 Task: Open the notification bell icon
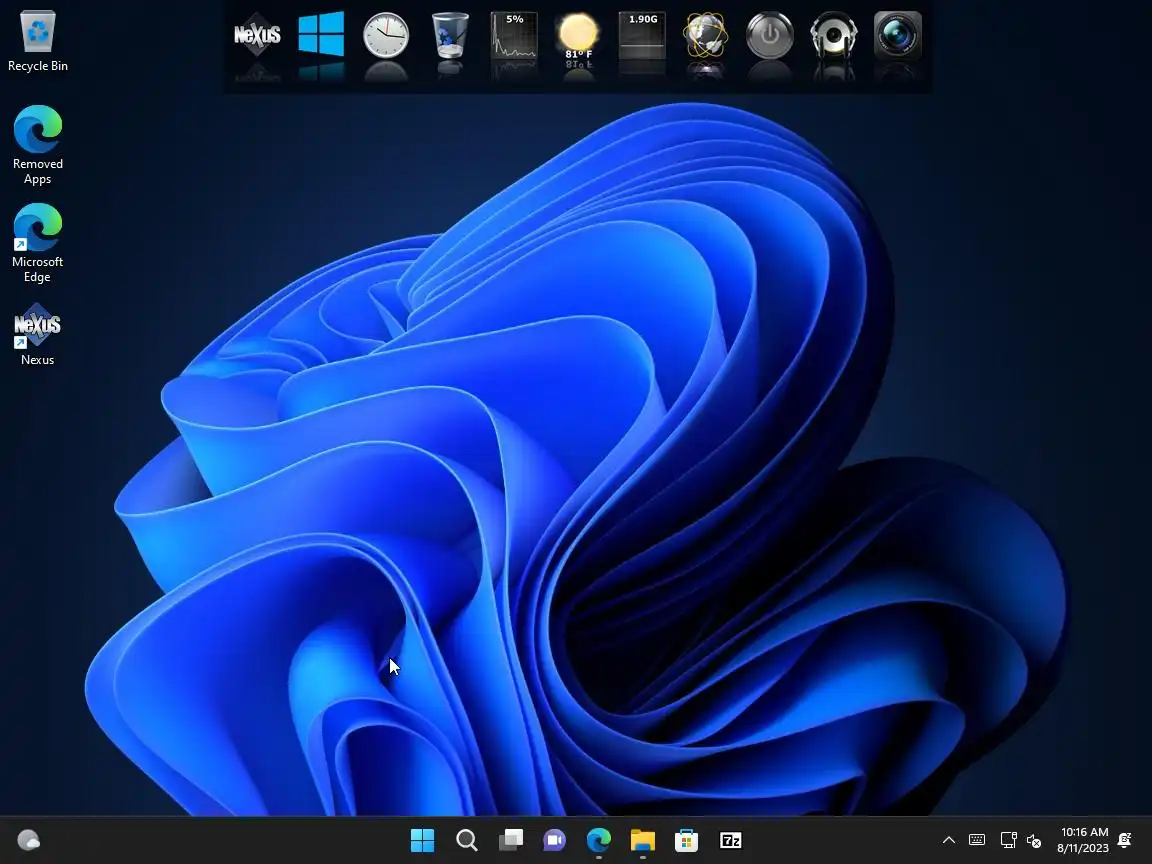coord(1124,840)
